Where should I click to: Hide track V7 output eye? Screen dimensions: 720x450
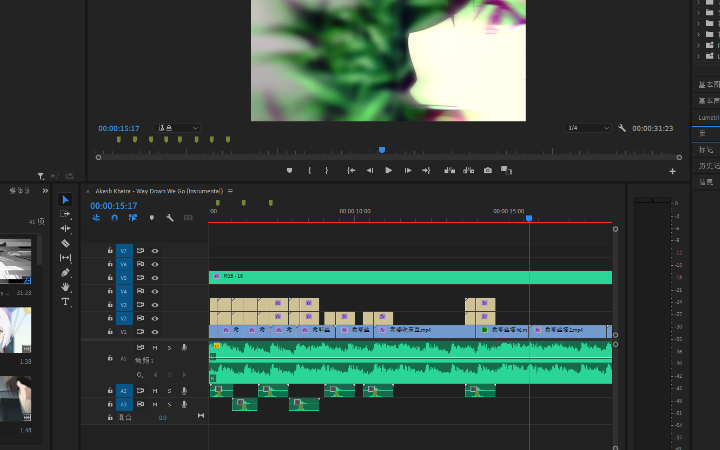click(155, 251)
